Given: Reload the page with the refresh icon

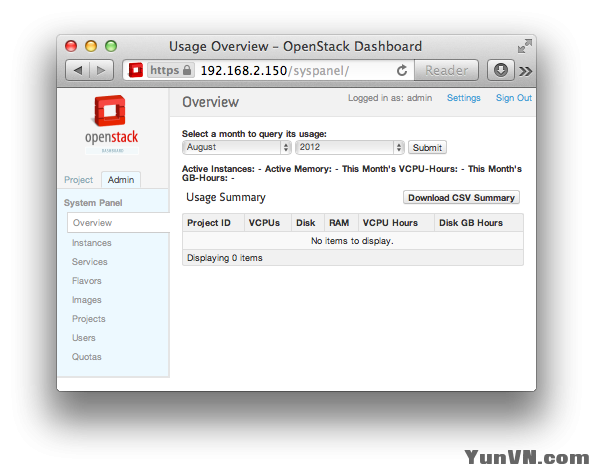Looking at the screenshot, I should point(402,70).
